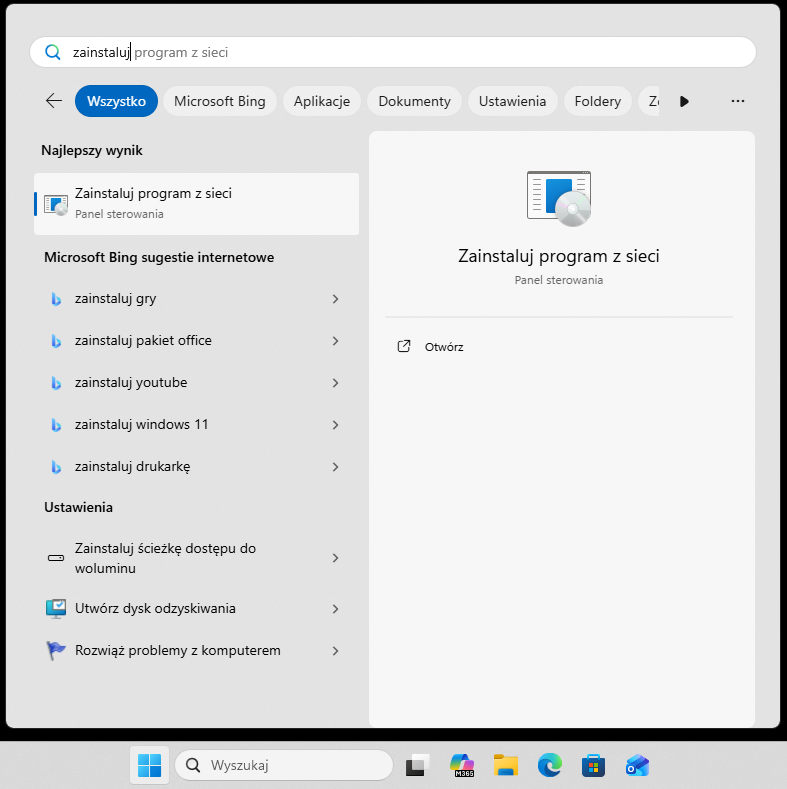Click Otwórz in the preview pane
The width and height of the screenshot is (787, 789).
[x=444, y=347]
